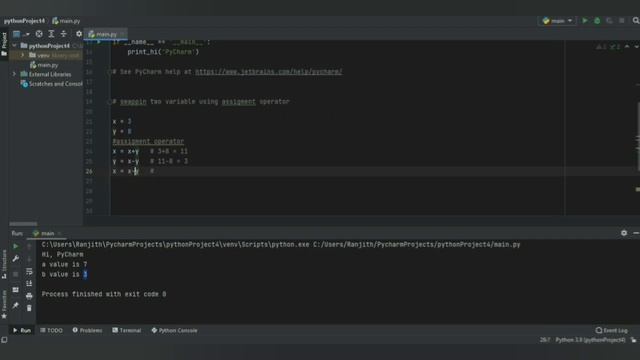Expand the External Libraries node
The image size is (640, 360).
pyautogui.click(x=14, y=74)
